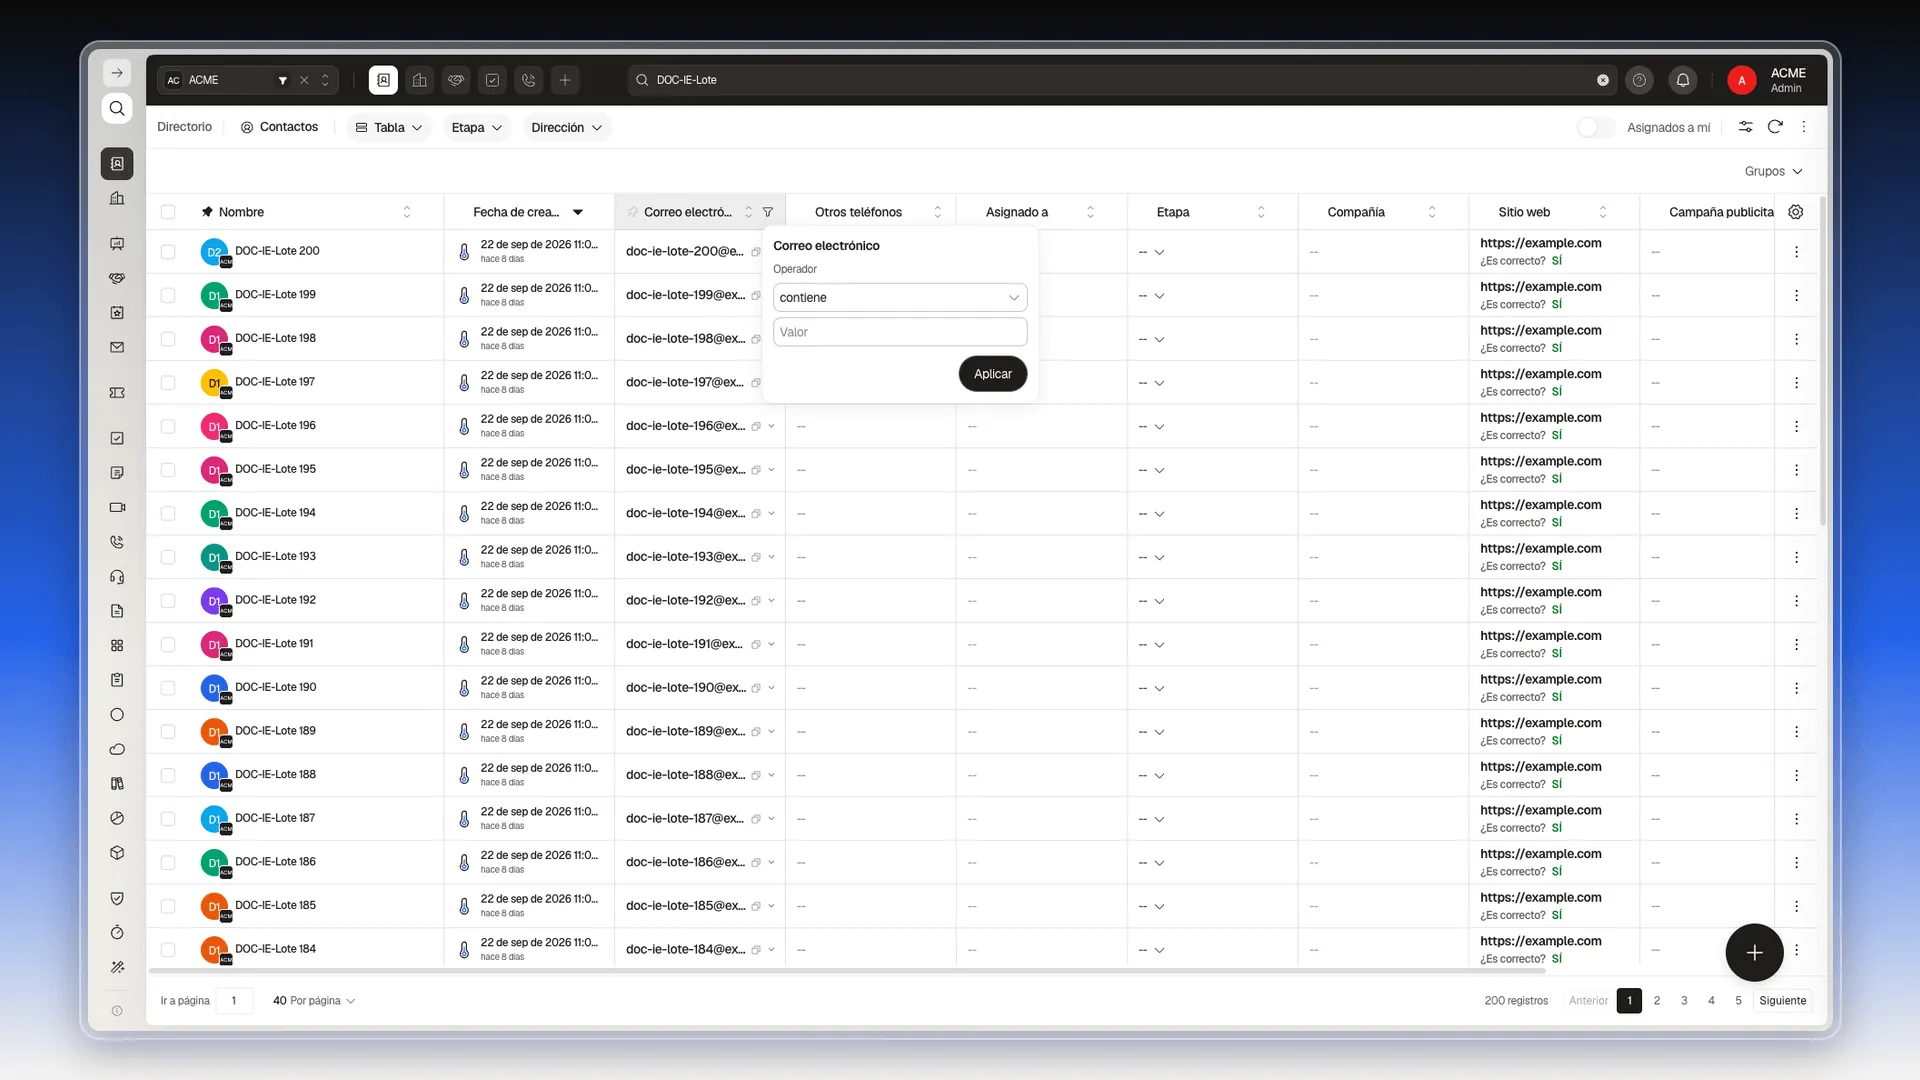
Task: Click the Ir a página number field
Action: click(235, 1001)
